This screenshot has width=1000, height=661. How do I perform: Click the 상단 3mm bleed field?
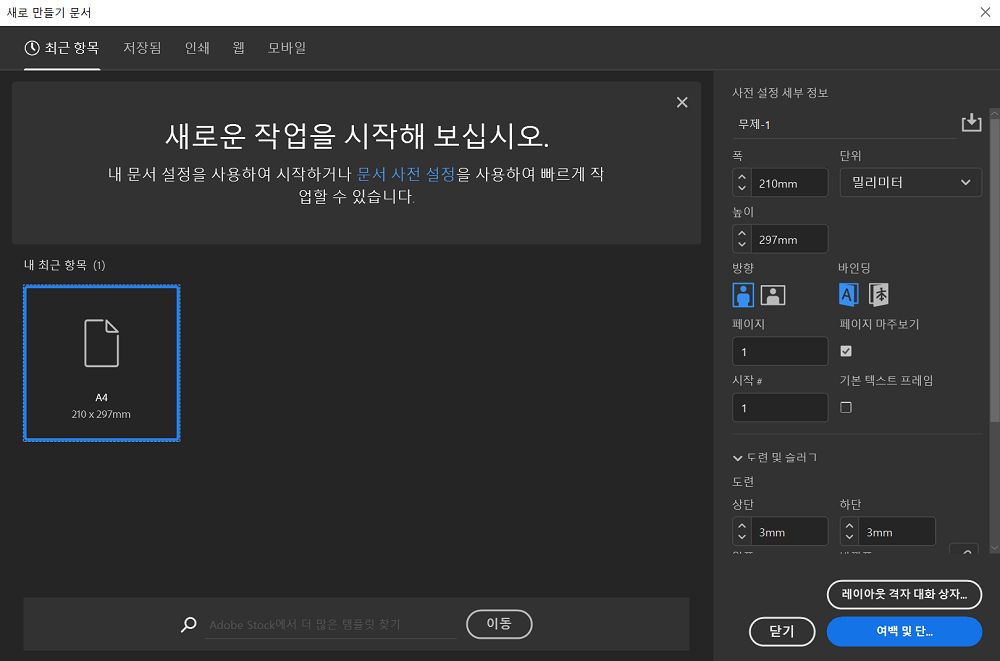coord(790,531)
